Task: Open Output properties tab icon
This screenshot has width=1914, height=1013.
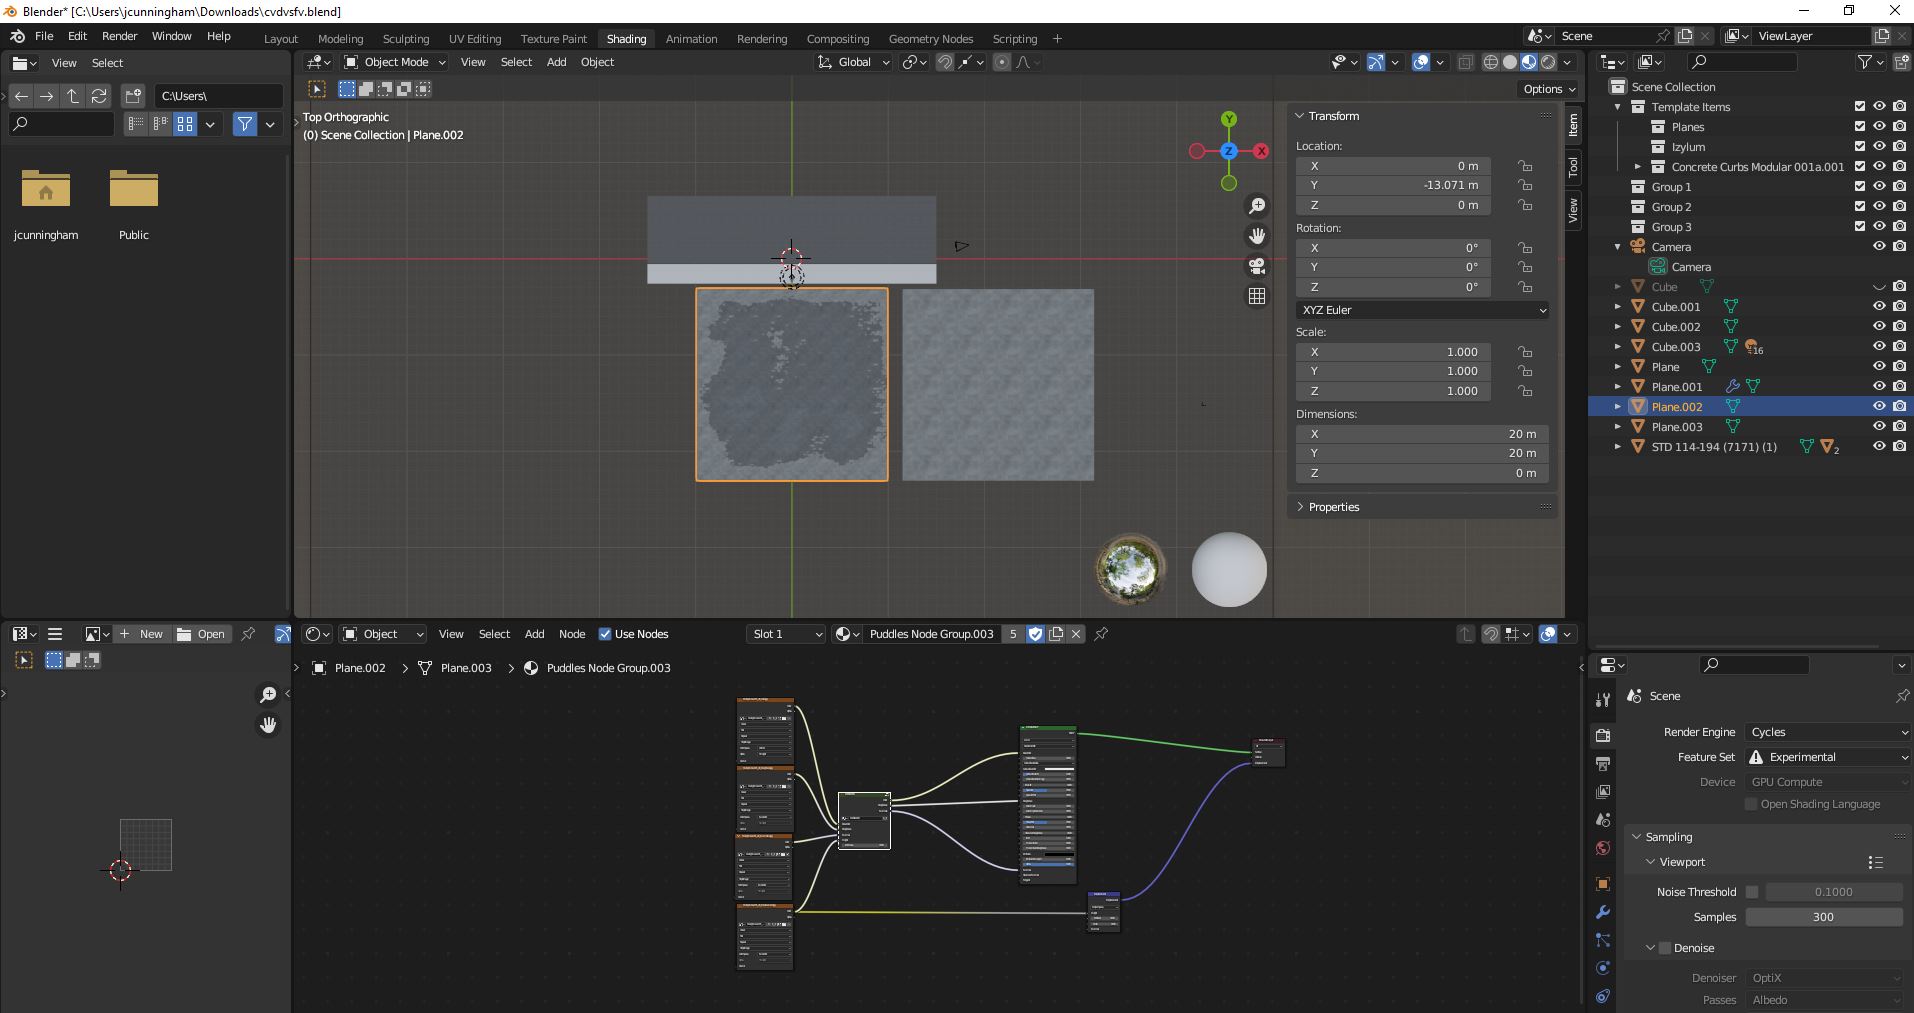Action: tap(1603, 764)
